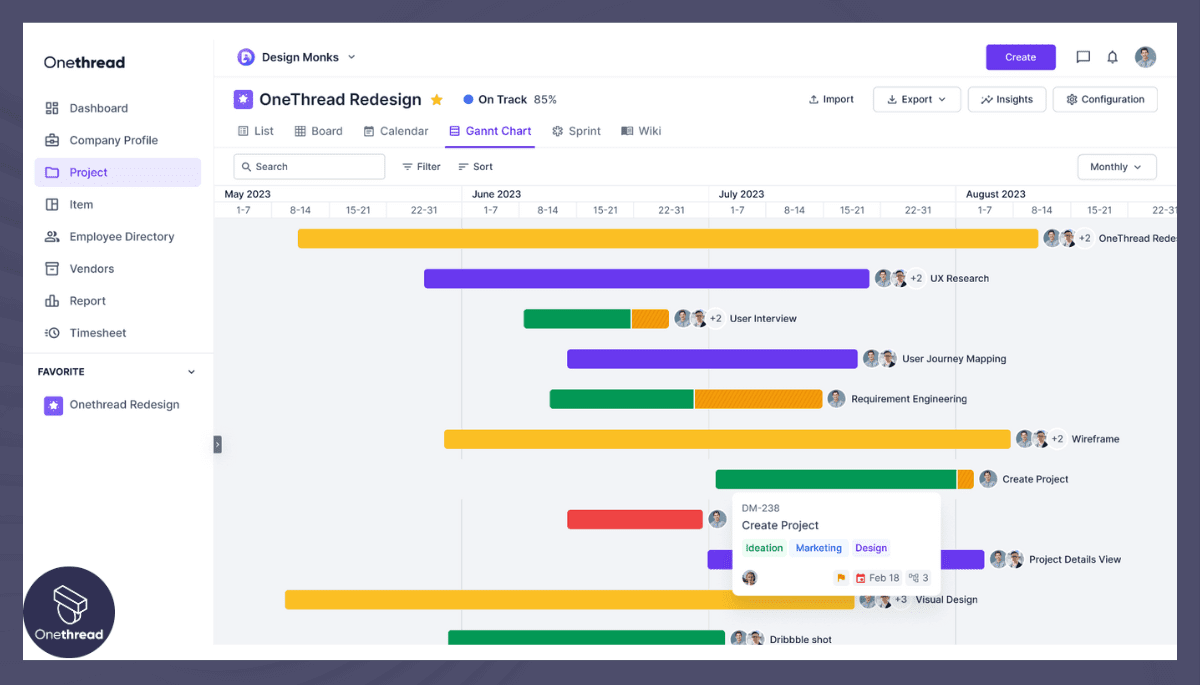Collapse the FAVORITE section chevron
The image size is (1200, 685).
pos(191,371)
